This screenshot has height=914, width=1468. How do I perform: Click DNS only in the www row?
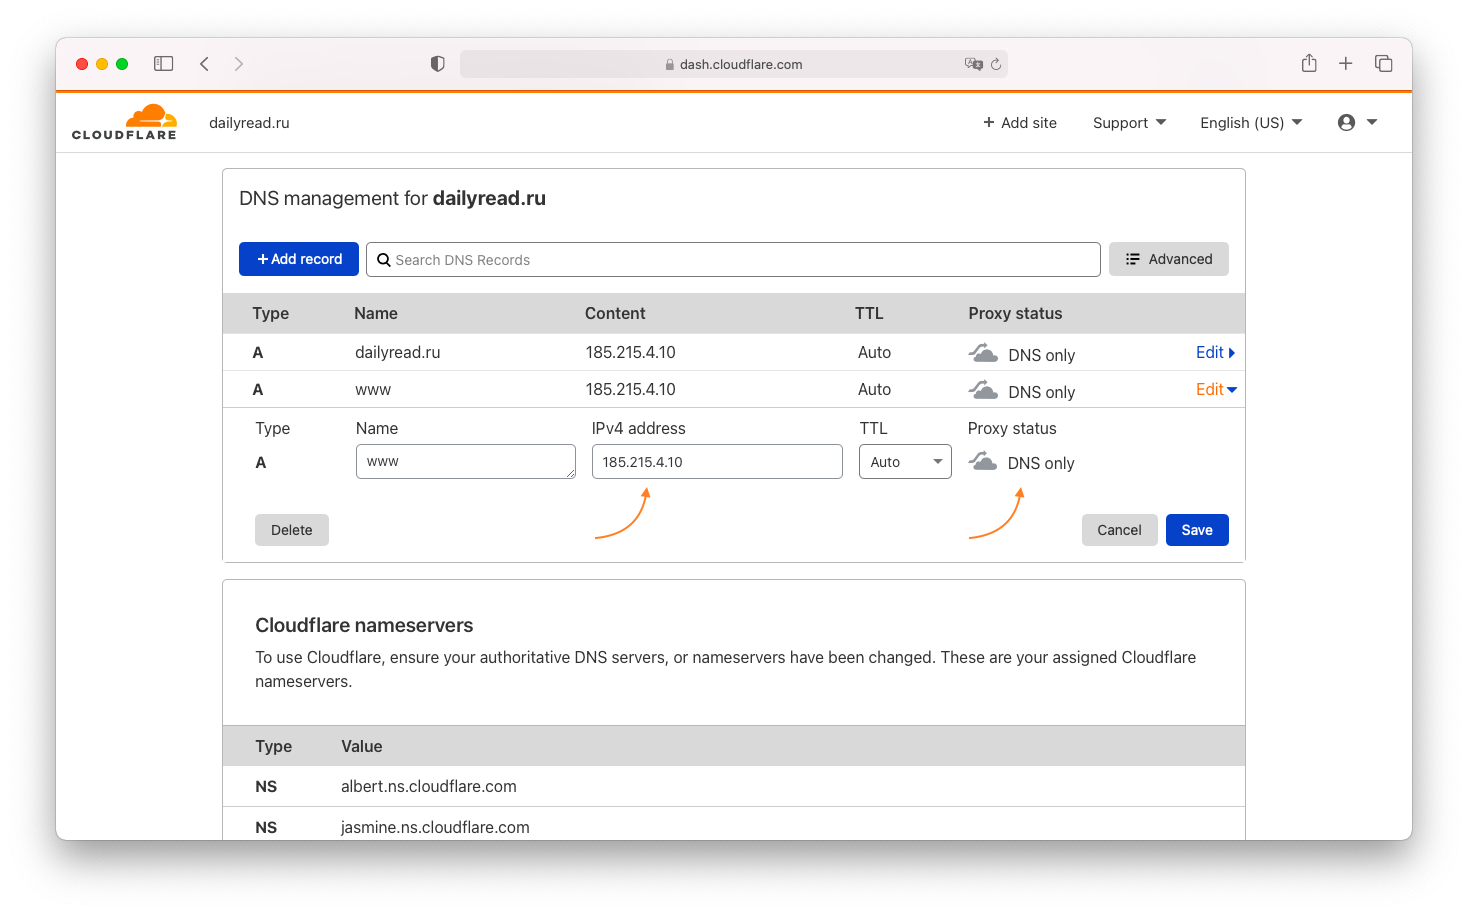pos(1042,392)
